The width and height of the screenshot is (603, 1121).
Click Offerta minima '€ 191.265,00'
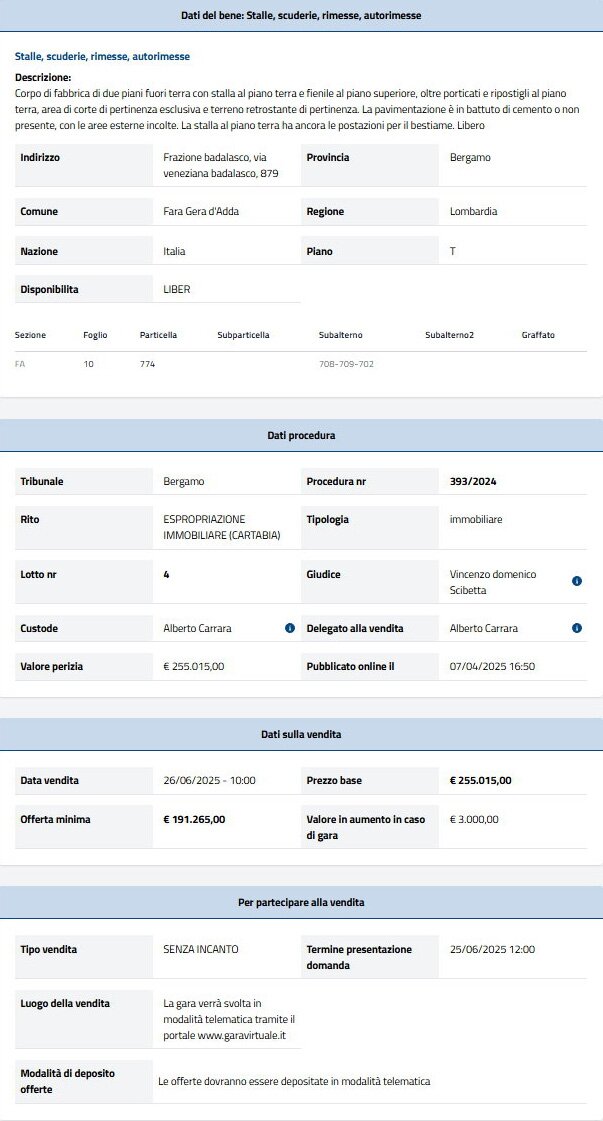[195, 819]
